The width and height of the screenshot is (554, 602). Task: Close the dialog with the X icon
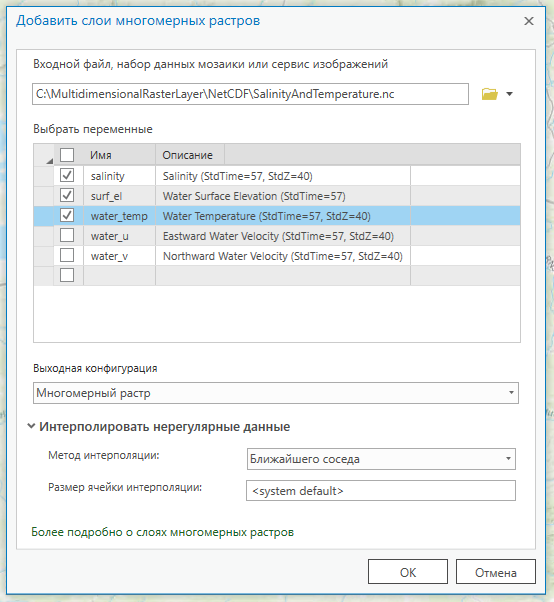click(x=529, y=21)
